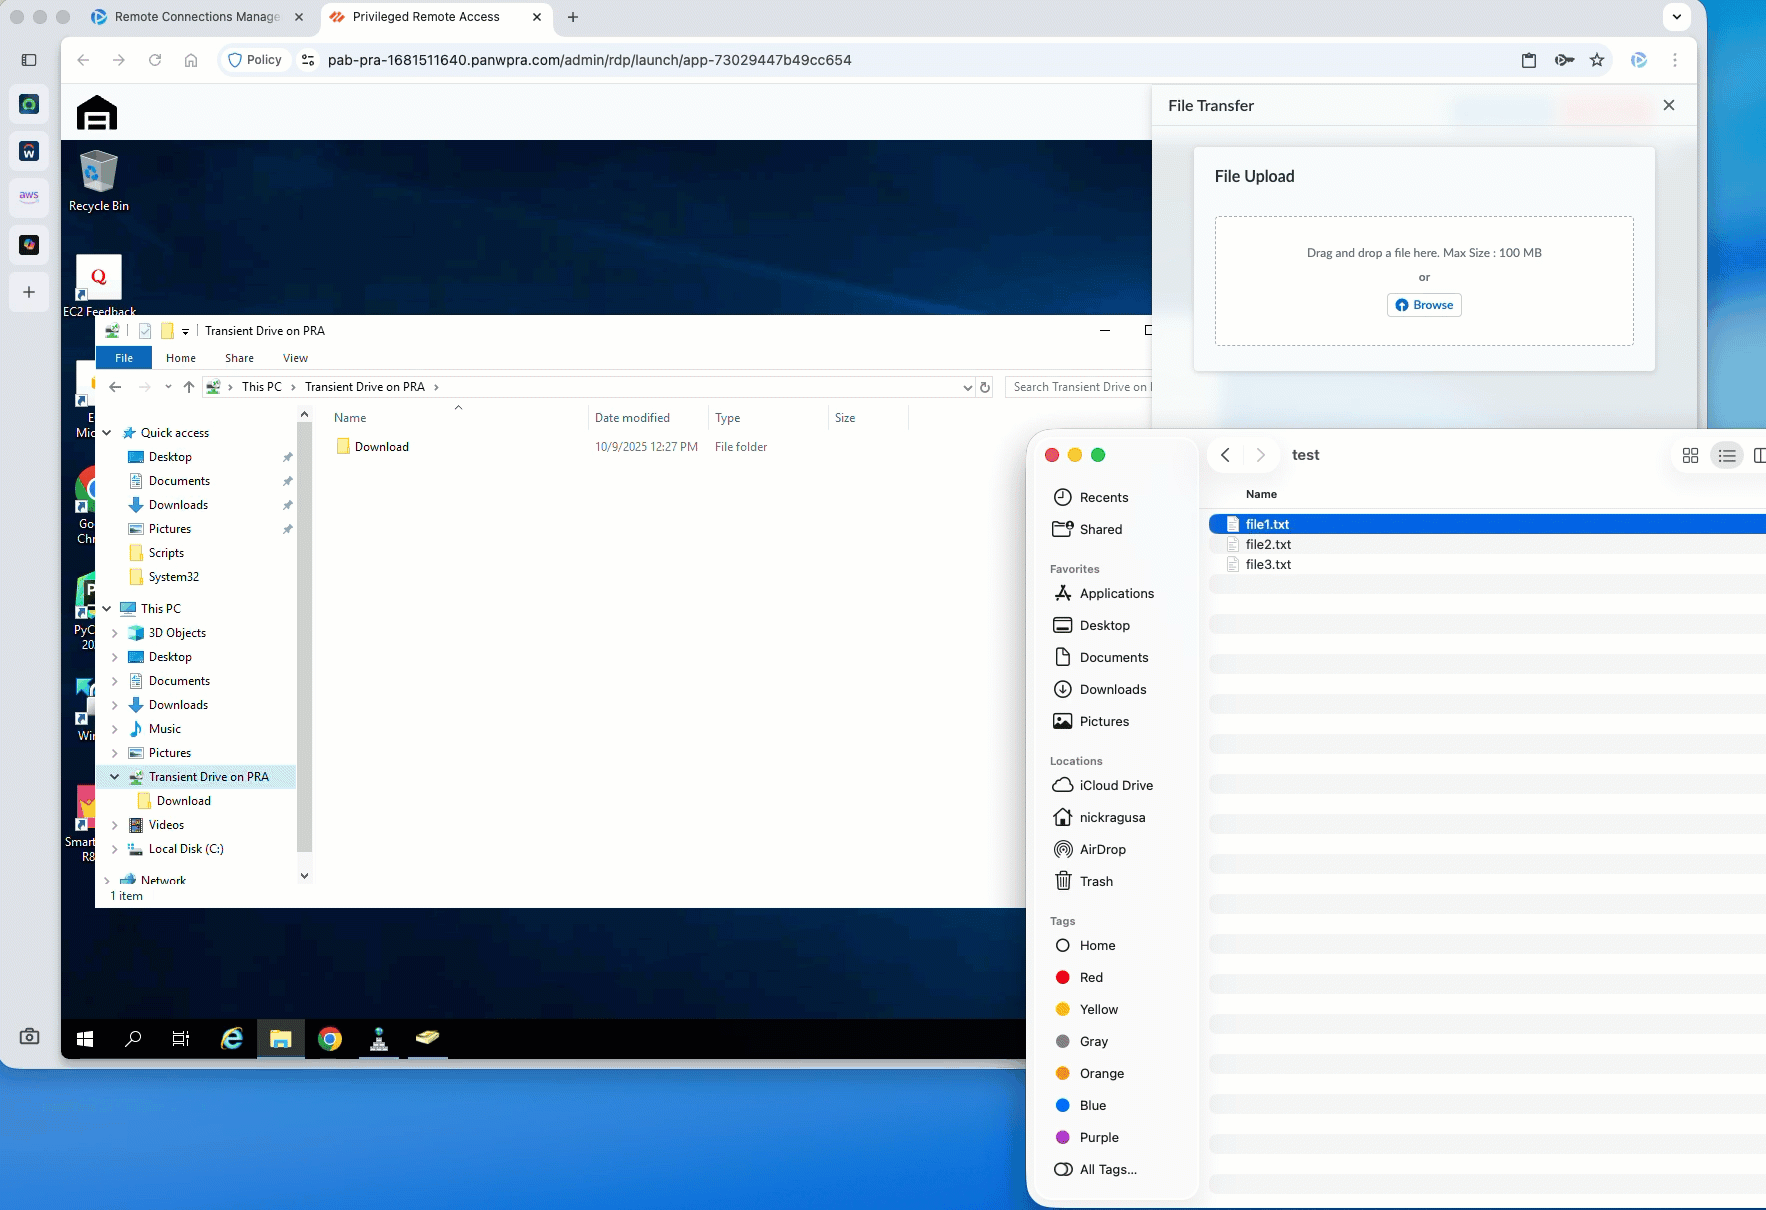The image size is (1766, 1210).
Task: Open the Explorer address bar dropdown arrow
Action: (966, 387)
